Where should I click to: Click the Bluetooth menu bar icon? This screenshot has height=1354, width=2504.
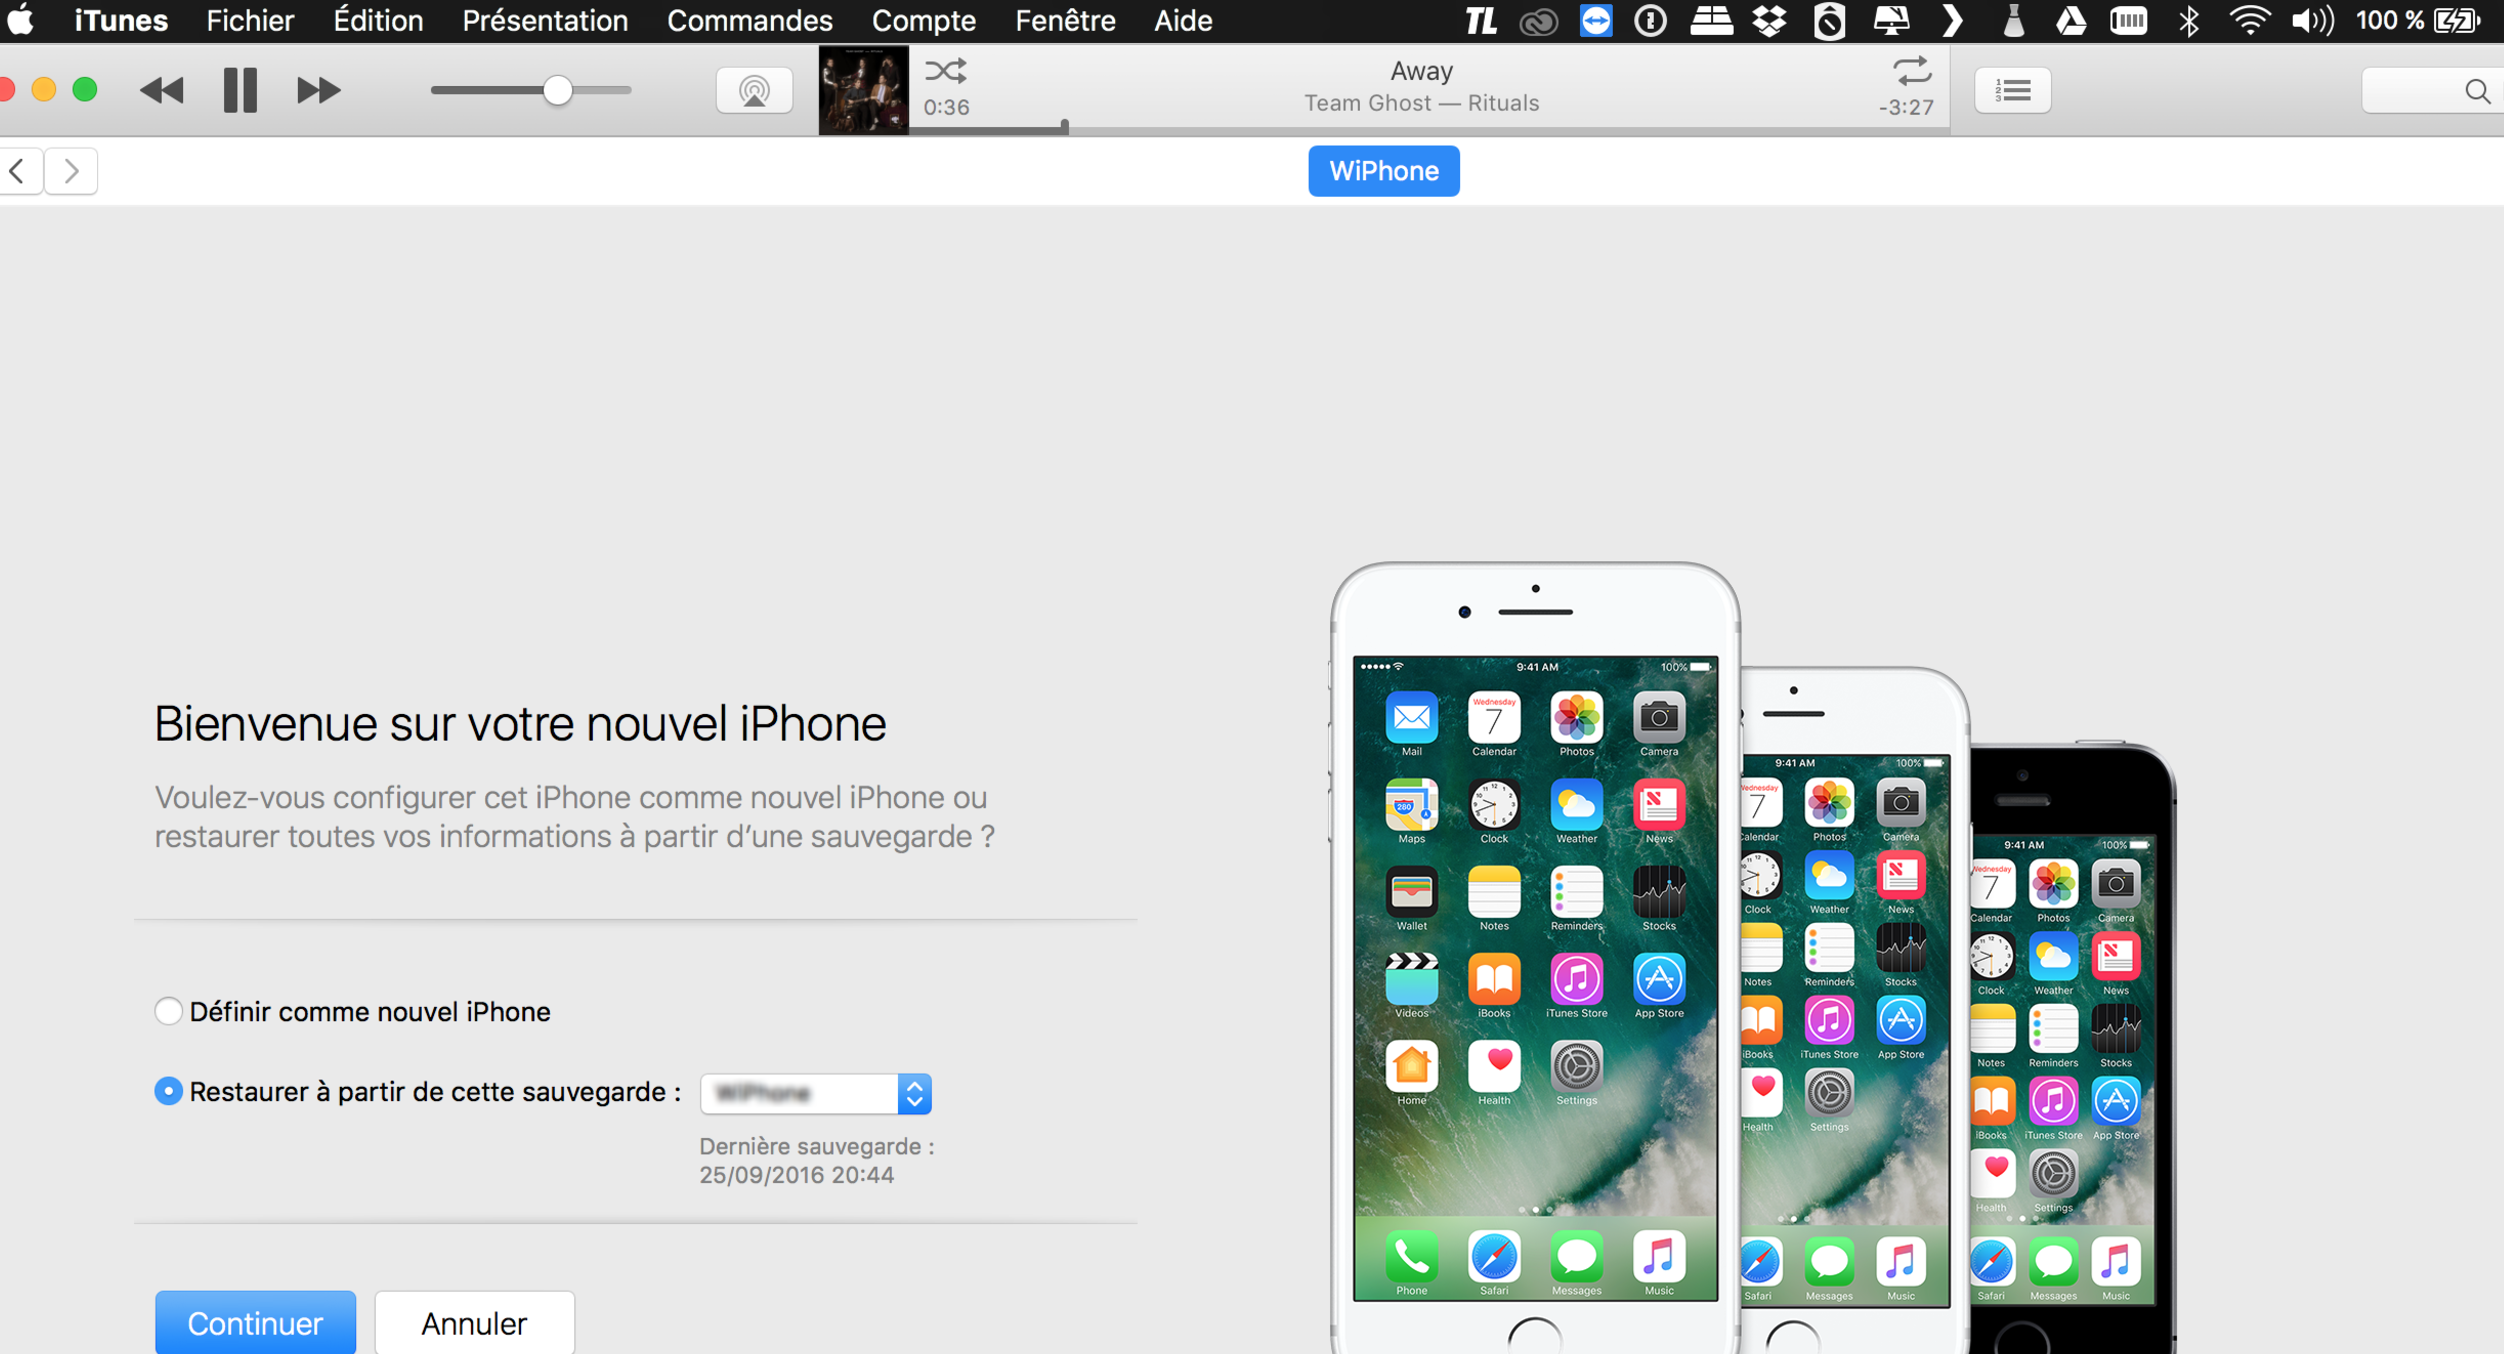[2188, 20]
